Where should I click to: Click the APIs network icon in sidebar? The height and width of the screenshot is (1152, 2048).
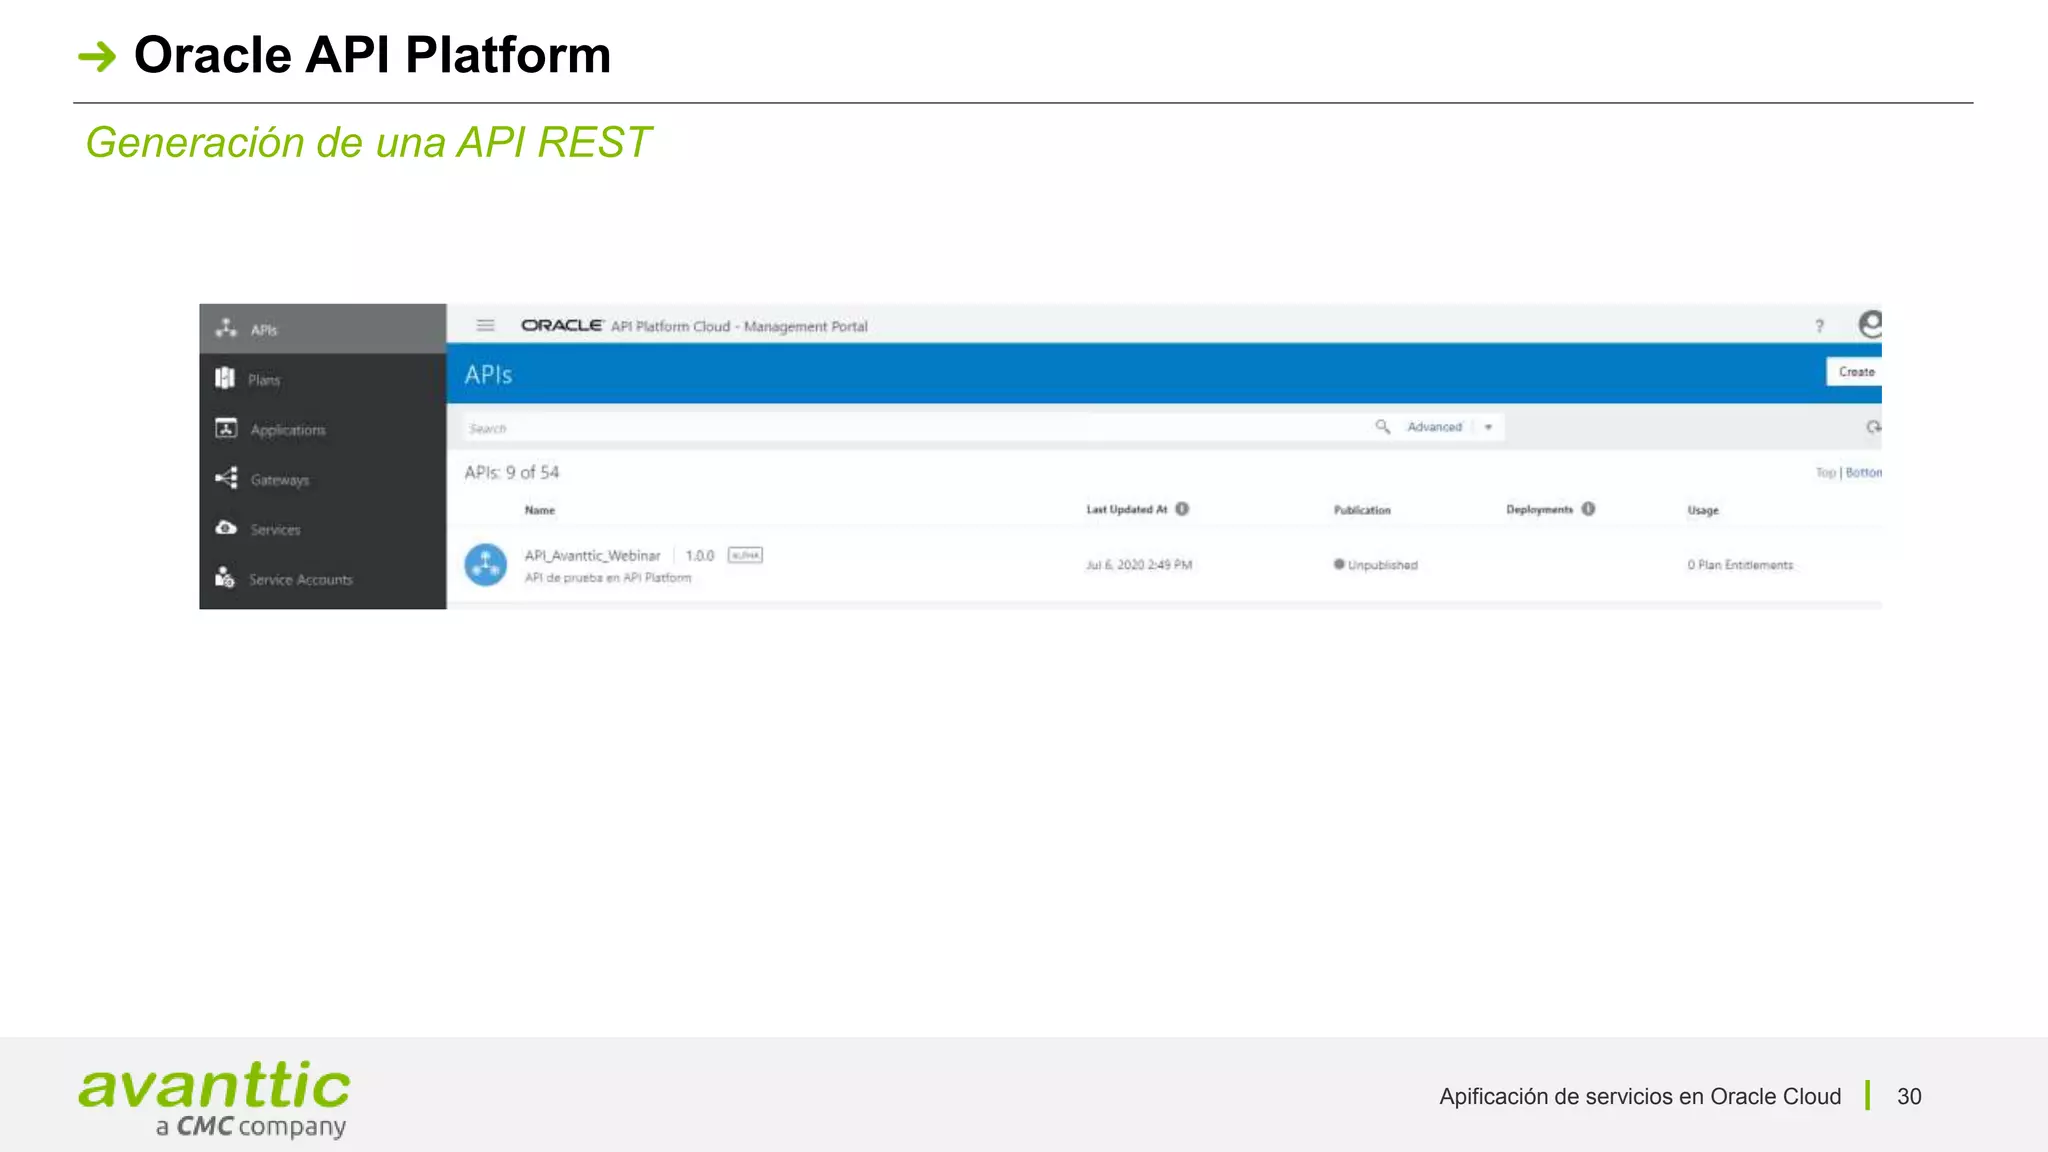point(226,328)
